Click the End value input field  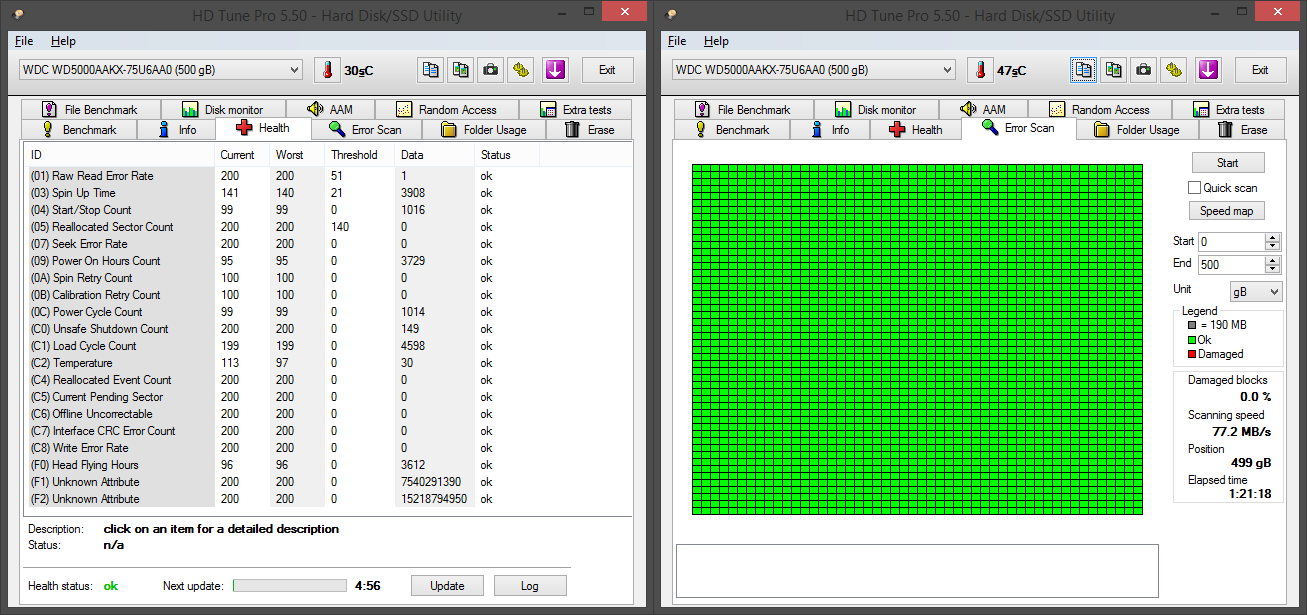pyautogui.click(x=1231, y=265)
